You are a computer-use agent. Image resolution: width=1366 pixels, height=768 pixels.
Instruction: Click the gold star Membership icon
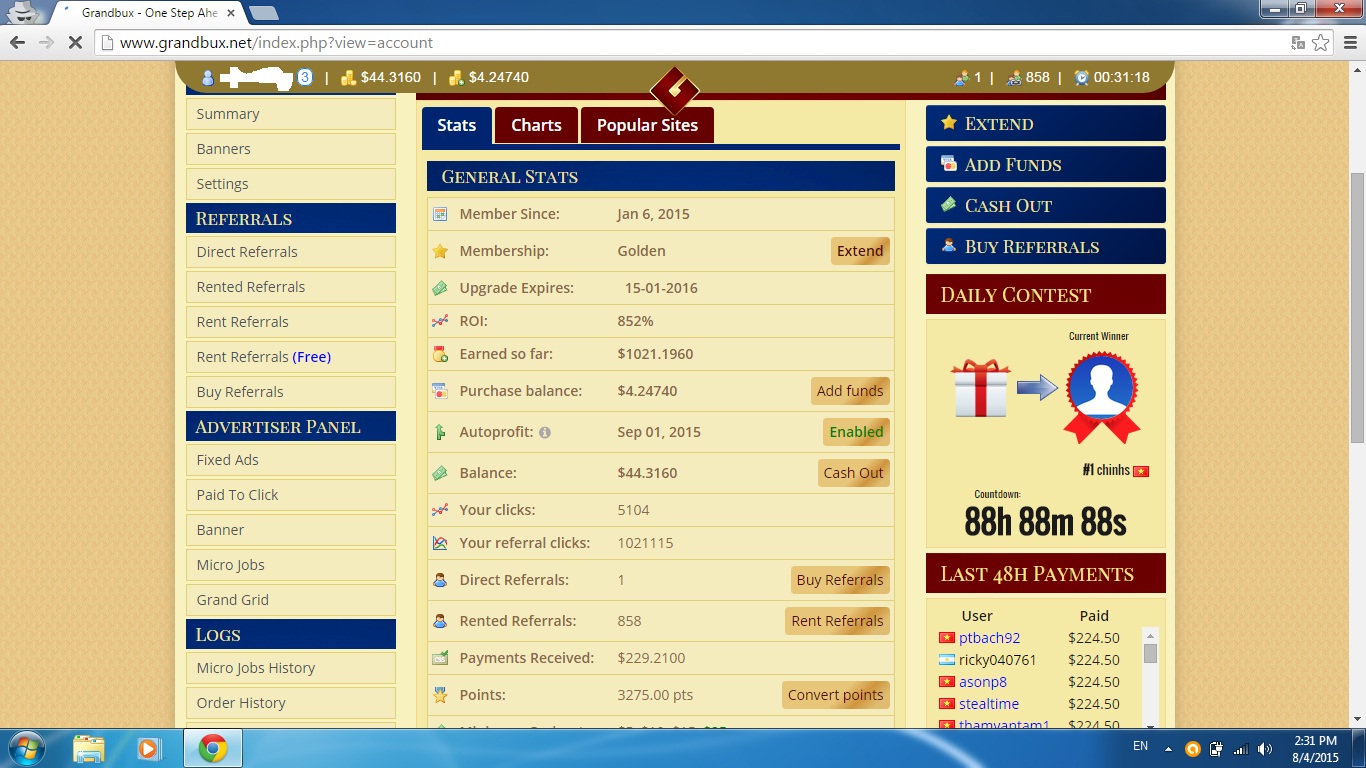[440, 251]
